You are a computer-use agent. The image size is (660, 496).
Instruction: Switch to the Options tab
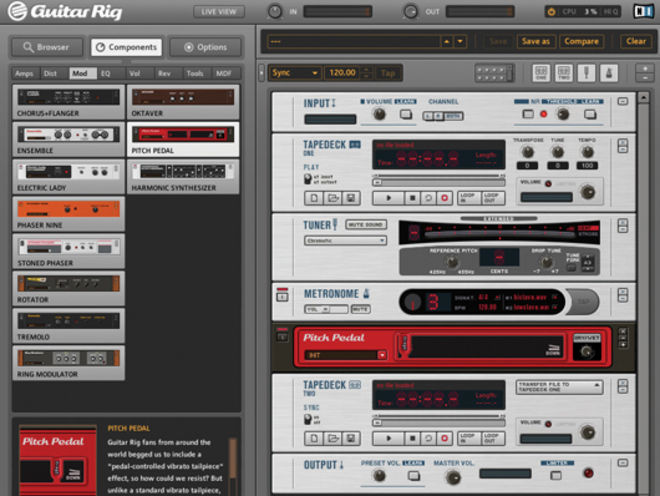206,47
